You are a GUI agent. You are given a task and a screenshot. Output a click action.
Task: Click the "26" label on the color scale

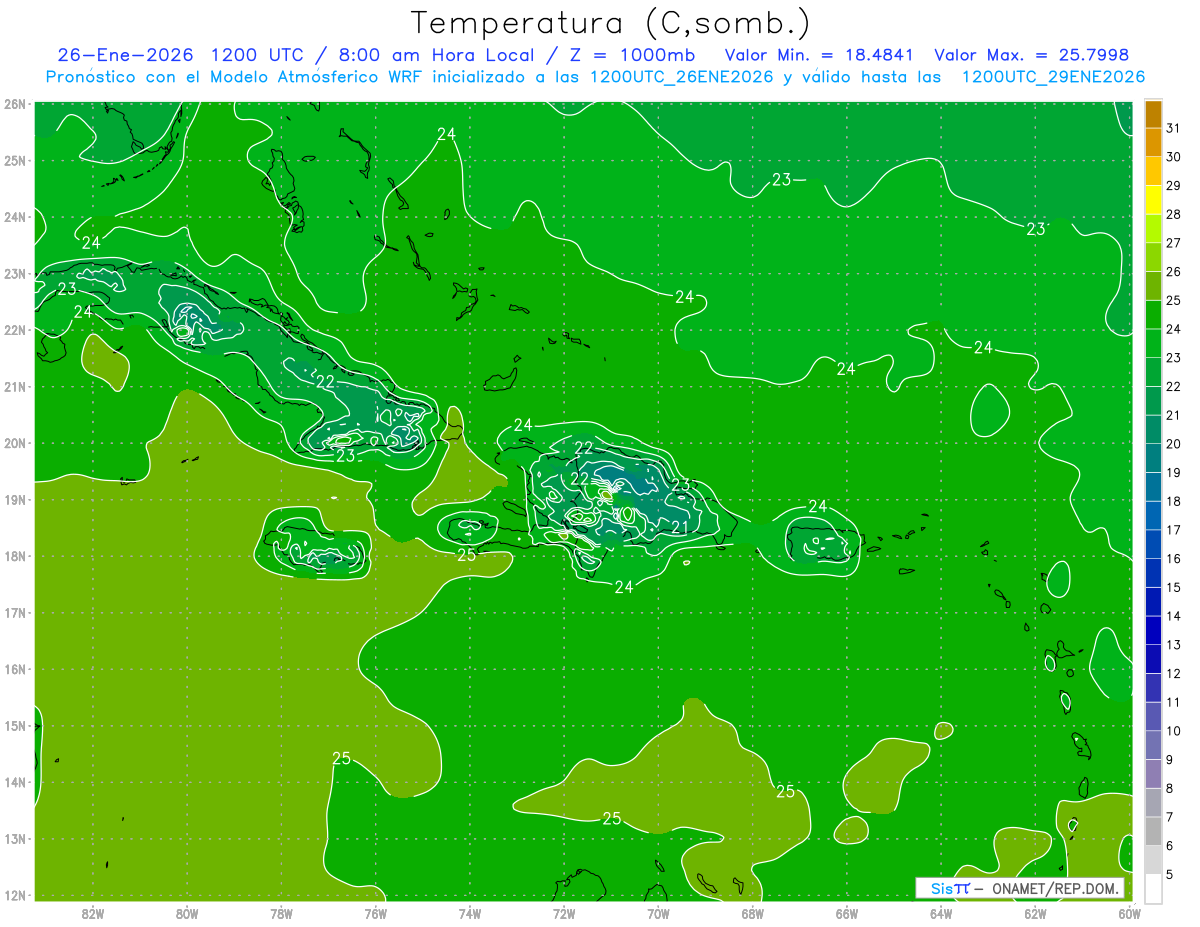(1173, 272)
